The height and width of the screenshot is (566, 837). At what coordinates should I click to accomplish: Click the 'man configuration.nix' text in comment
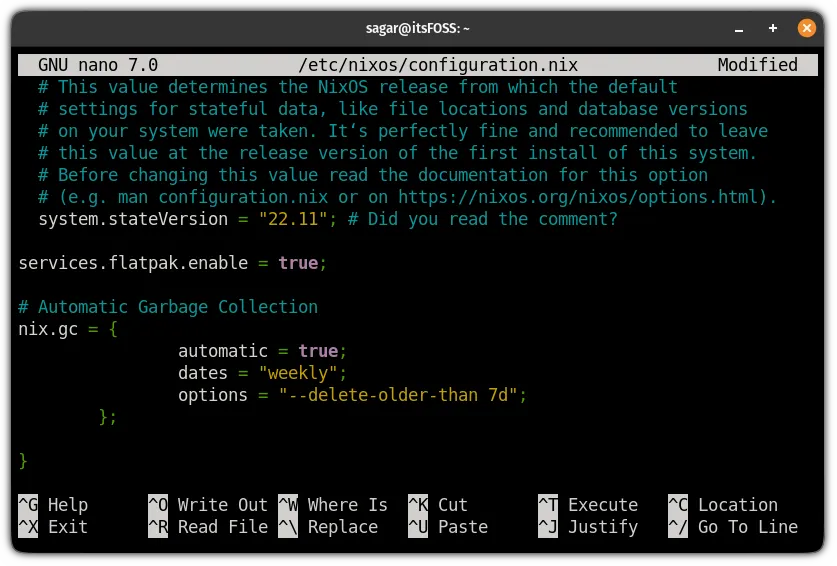click(223, 197)
